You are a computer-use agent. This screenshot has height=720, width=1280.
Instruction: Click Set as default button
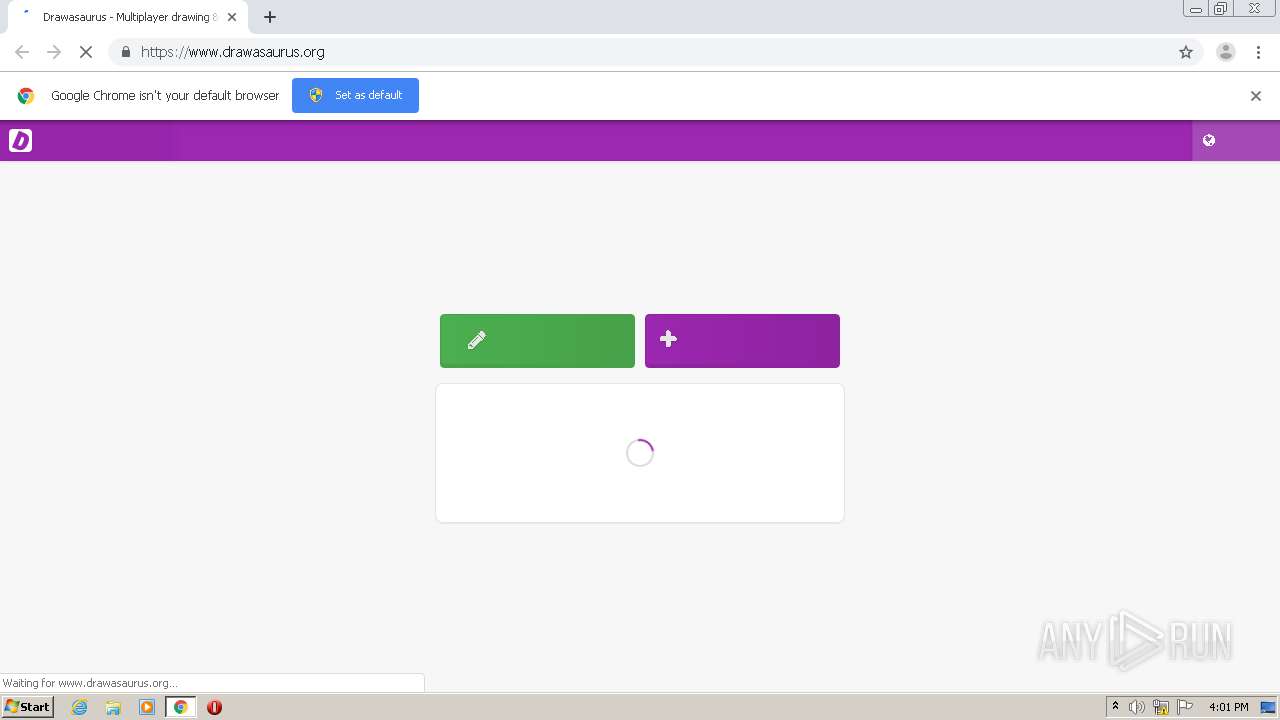click(355, 95)
